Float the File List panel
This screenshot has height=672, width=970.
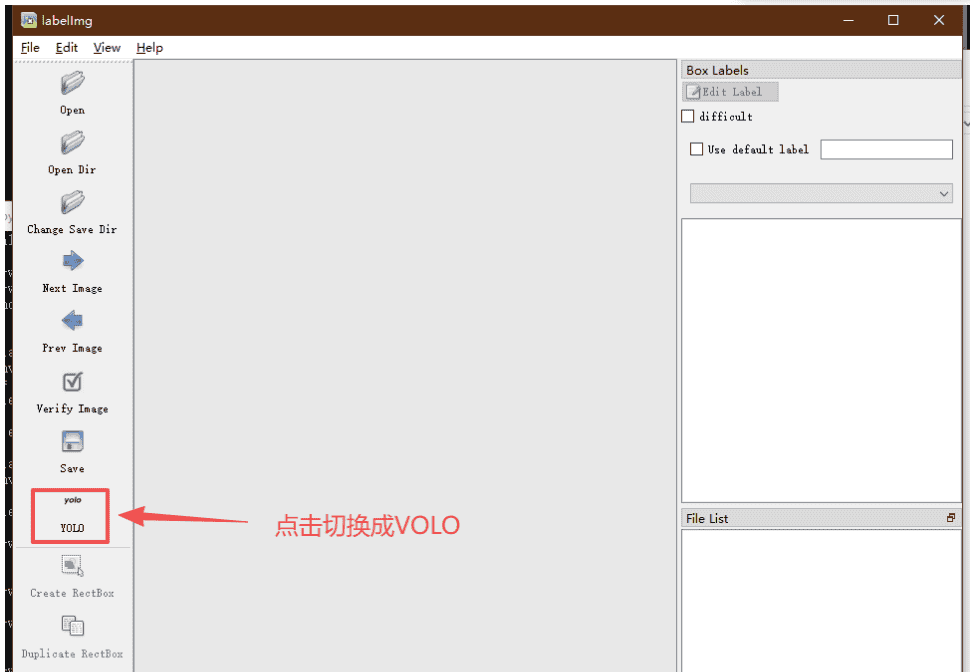(951, 518)
